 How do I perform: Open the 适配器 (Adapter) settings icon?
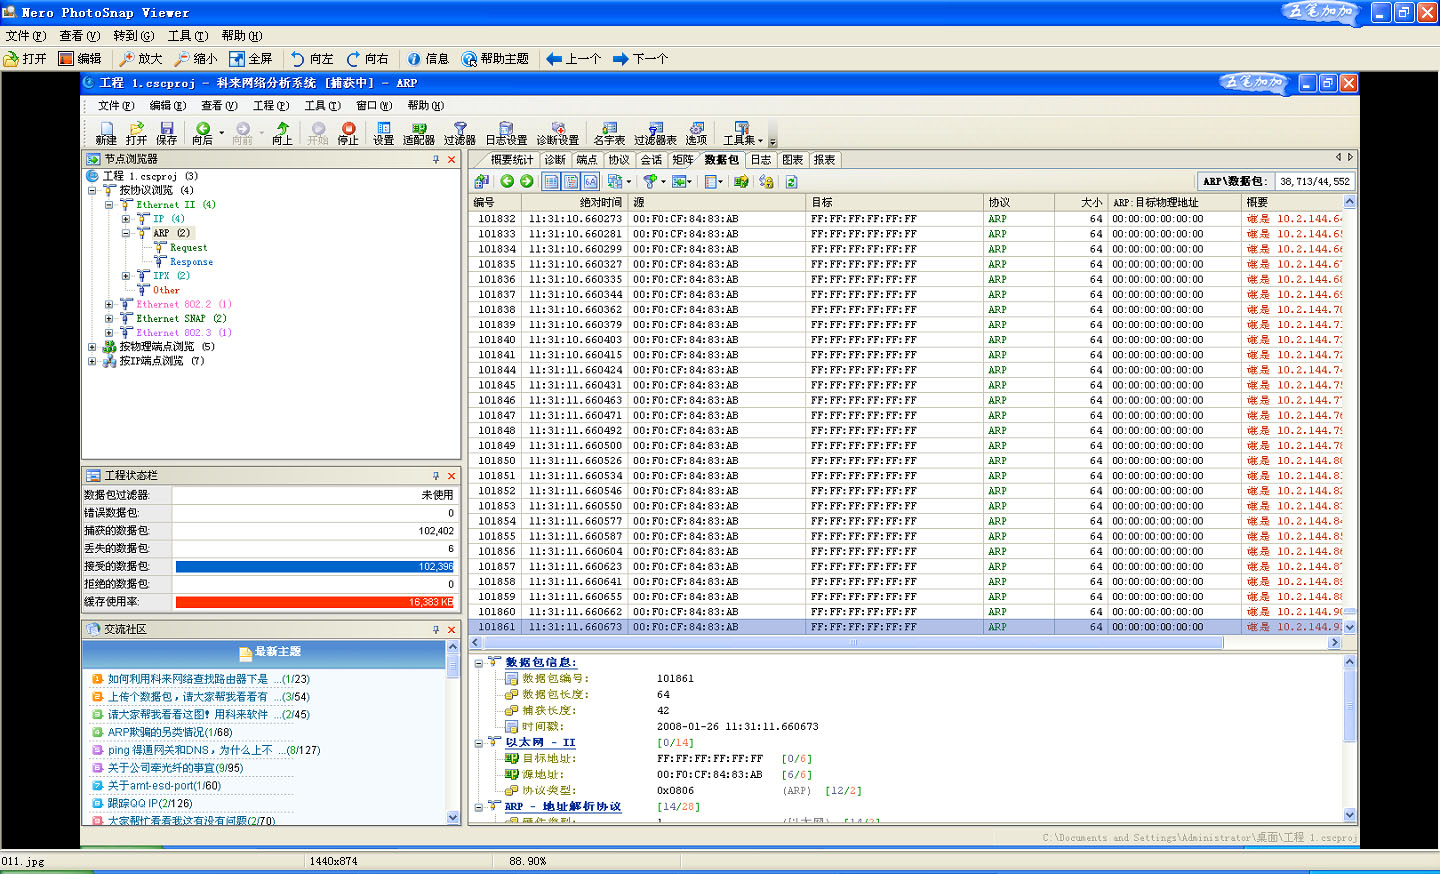pyautogui.click(x=419, y=130)
